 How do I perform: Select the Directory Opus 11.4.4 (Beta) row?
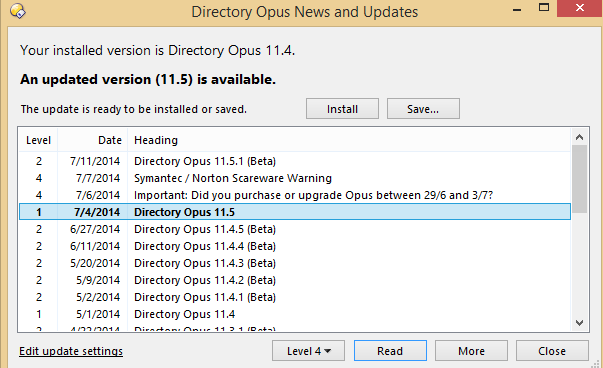[295, 246]
